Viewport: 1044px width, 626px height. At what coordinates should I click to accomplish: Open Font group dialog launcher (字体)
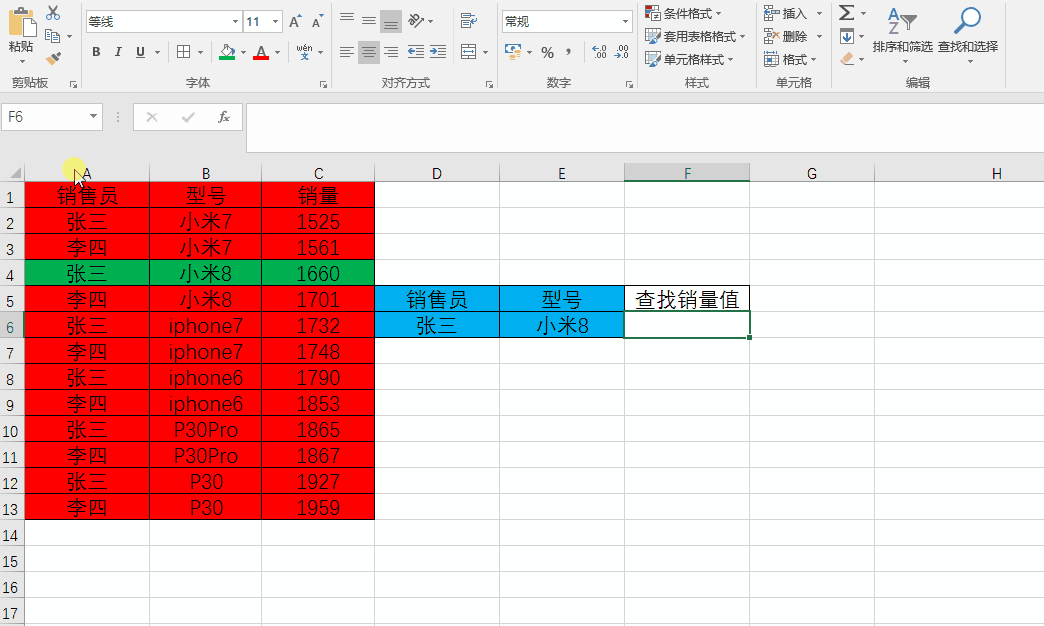coord(324,85)
